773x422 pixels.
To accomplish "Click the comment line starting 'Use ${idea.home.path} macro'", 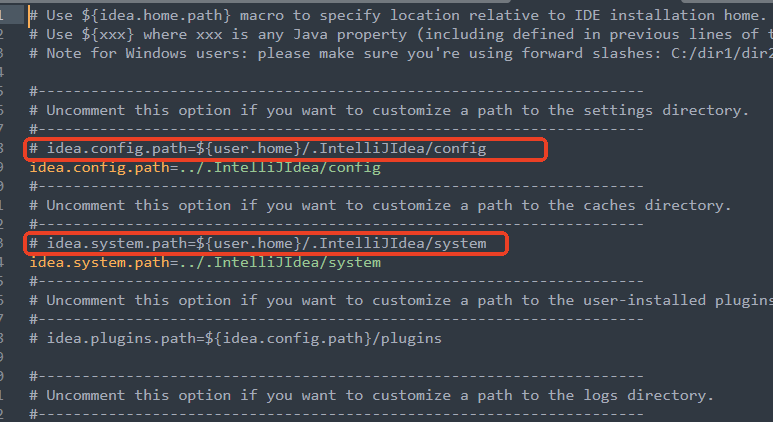I will coord(397,15).
